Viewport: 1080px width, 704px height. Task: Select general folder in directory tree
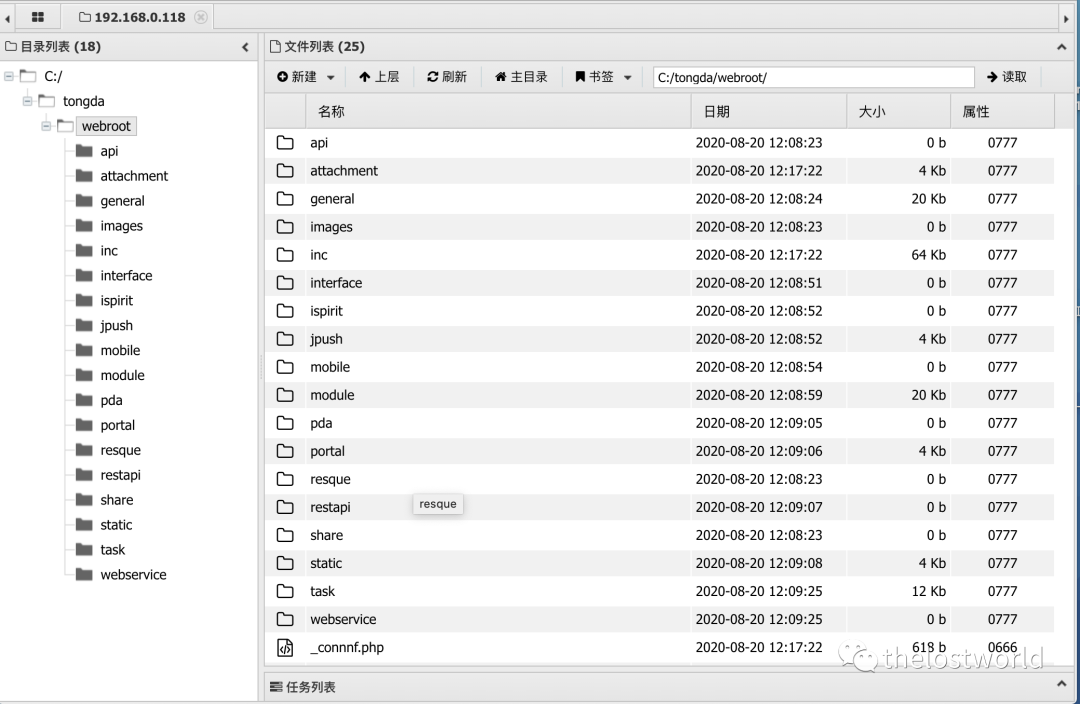[123, 200]
